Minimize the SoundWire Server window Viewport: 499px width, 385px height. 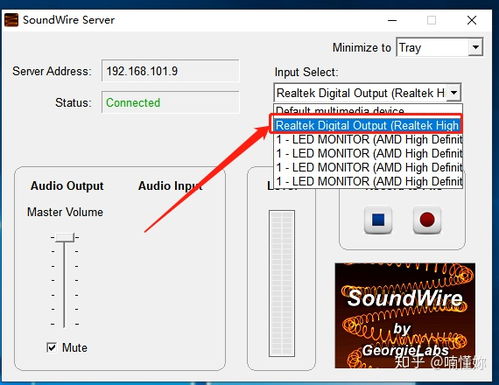[x=392, y=20]
